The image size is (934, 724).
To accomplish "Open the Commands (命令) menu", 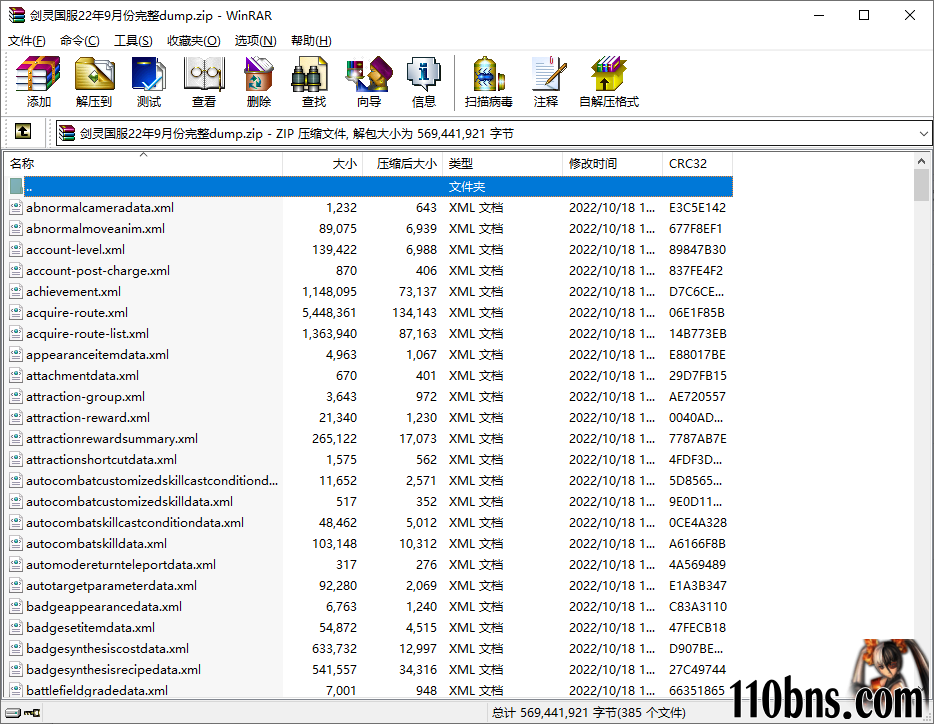I will pos(79,41).
